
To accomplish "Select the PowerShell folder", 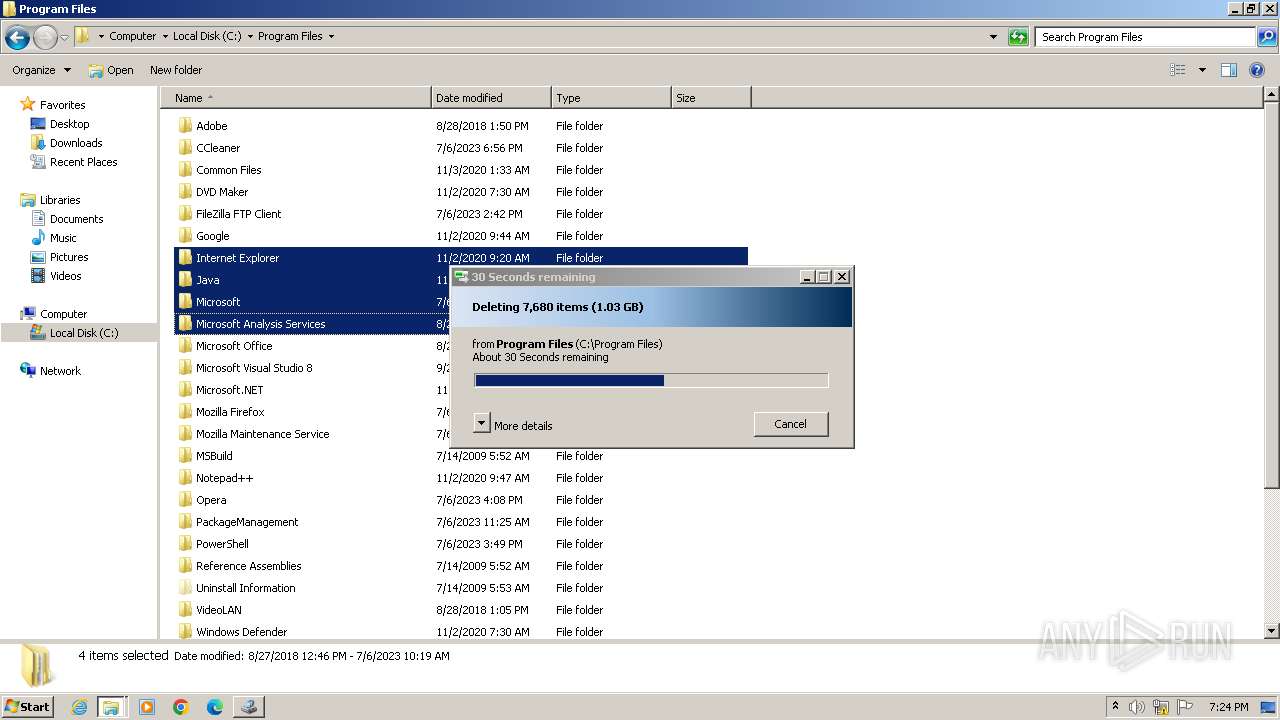I will (x=222, y=544).
